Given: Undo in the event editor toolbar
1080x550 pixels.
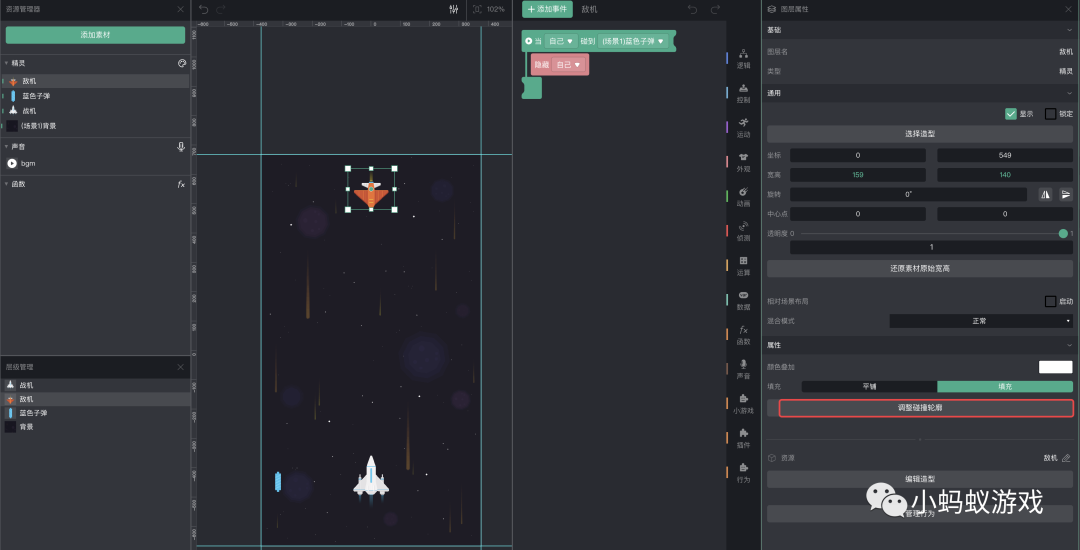Looking at the screenshot, I should (692, 9).
